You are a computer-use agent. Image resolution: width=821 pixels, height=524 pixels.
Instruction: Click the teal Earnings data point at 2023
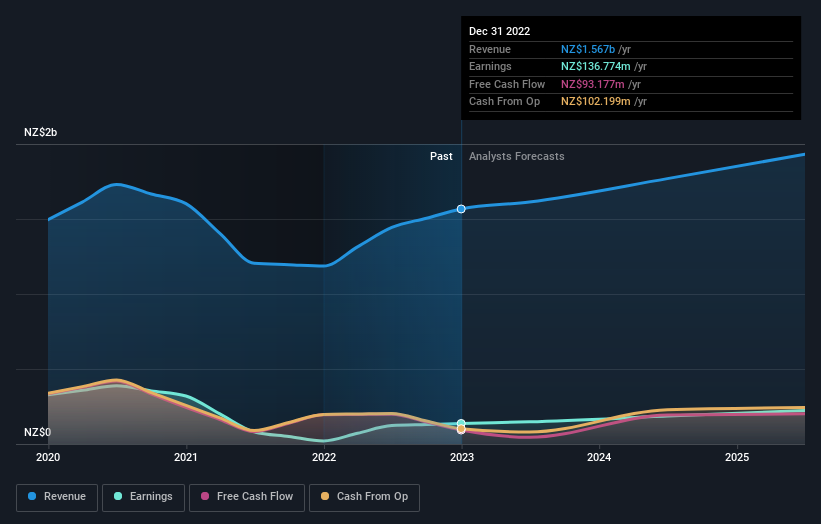(x=461, y=423)
